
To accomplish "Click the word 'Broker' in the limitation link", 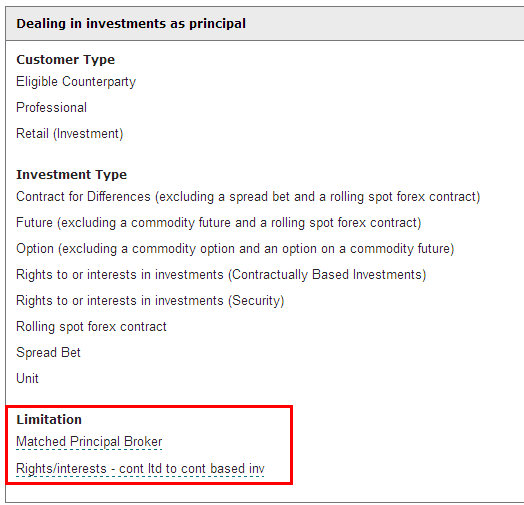I will point(143,441).
